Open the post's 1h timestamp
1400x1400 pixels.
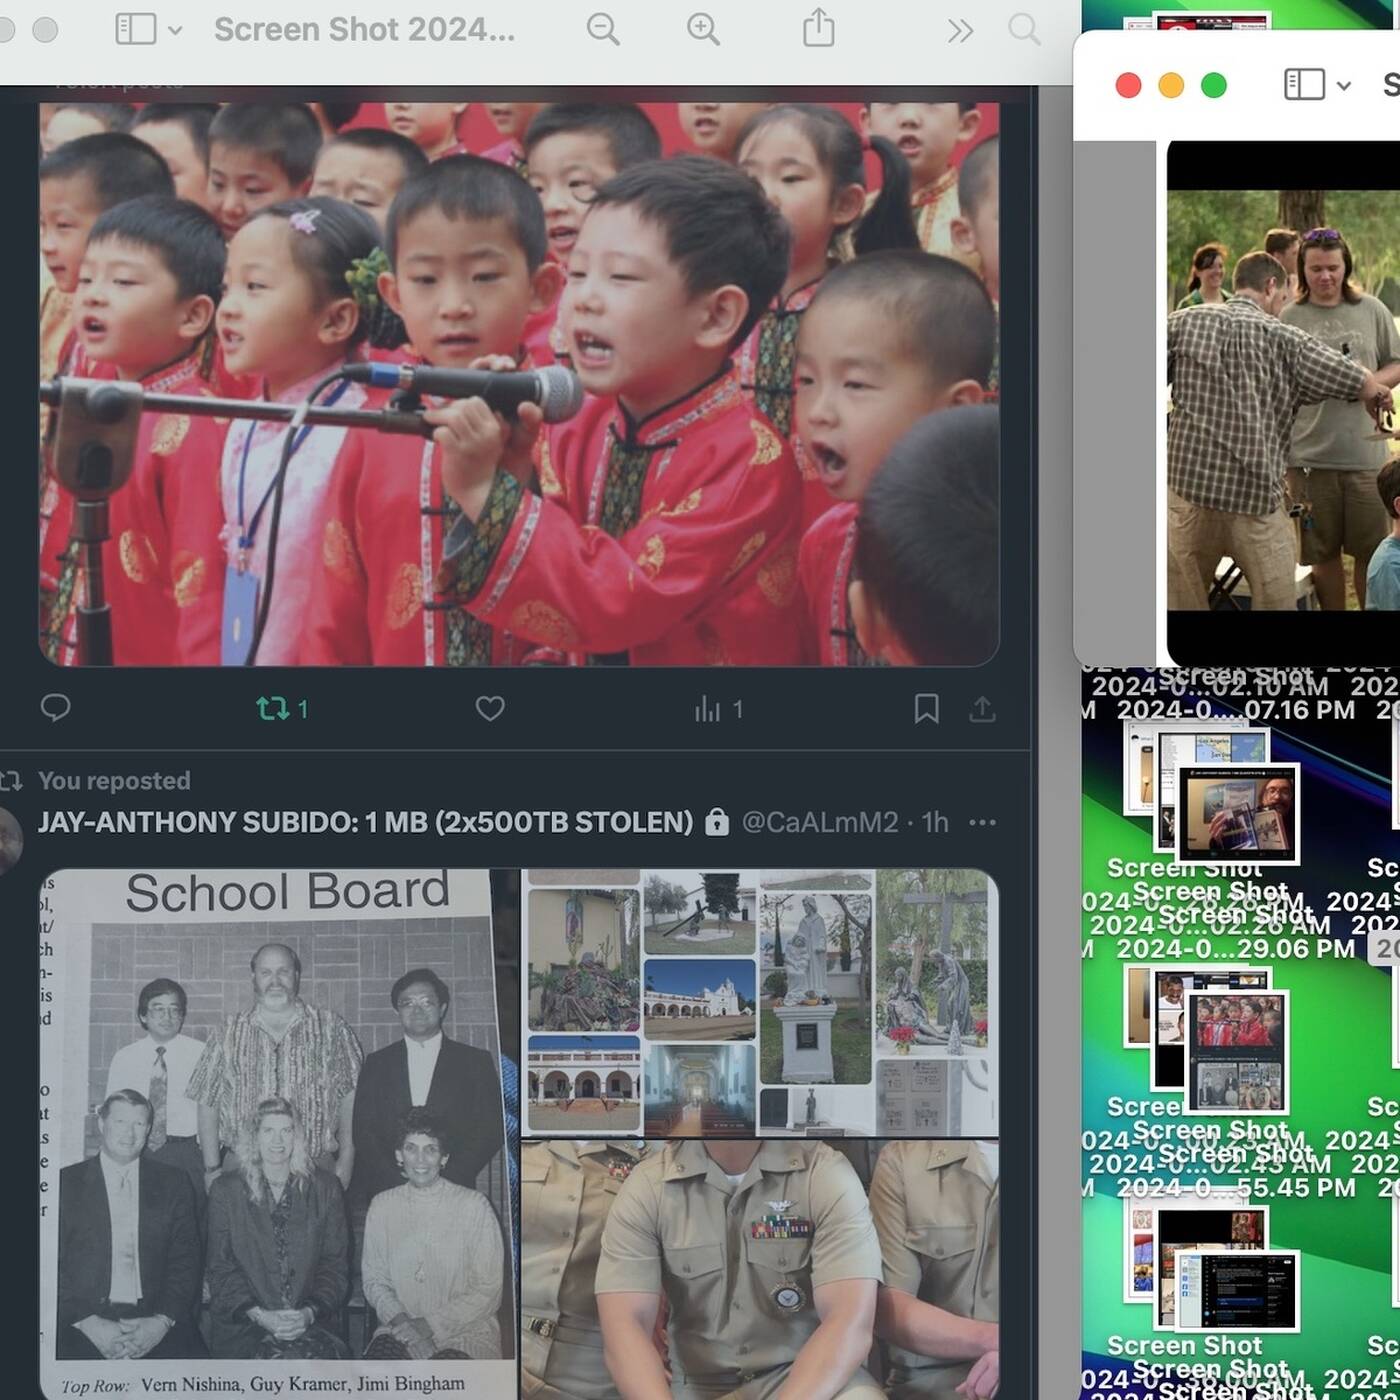(935, 822)
